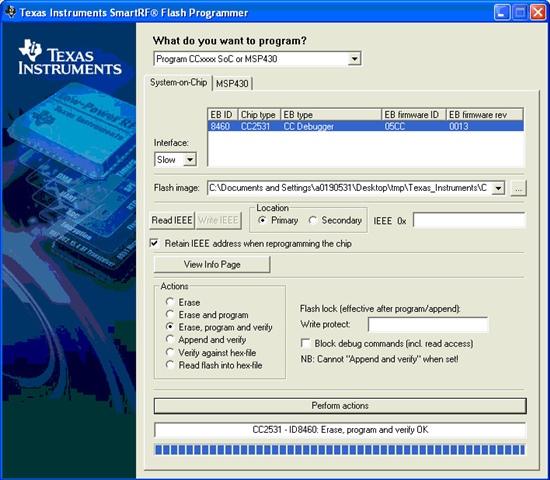Select Primary location radio button
The image size is (550, 480).
pos(262,220)
